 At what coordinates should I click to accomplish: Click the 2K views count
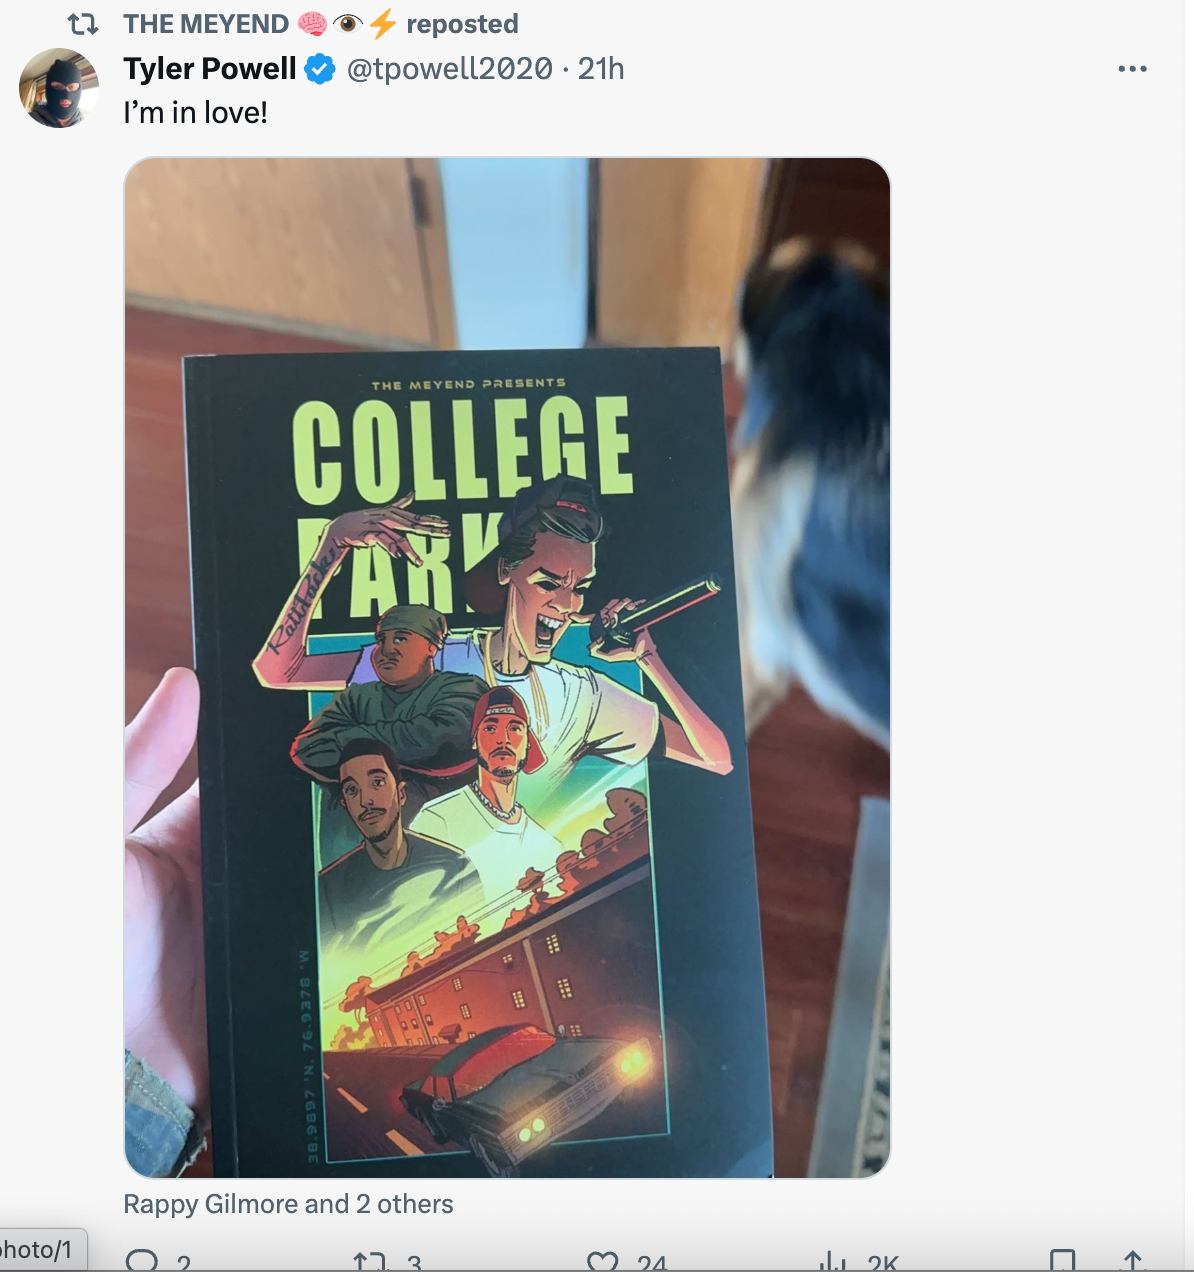tap(883, 1264)
